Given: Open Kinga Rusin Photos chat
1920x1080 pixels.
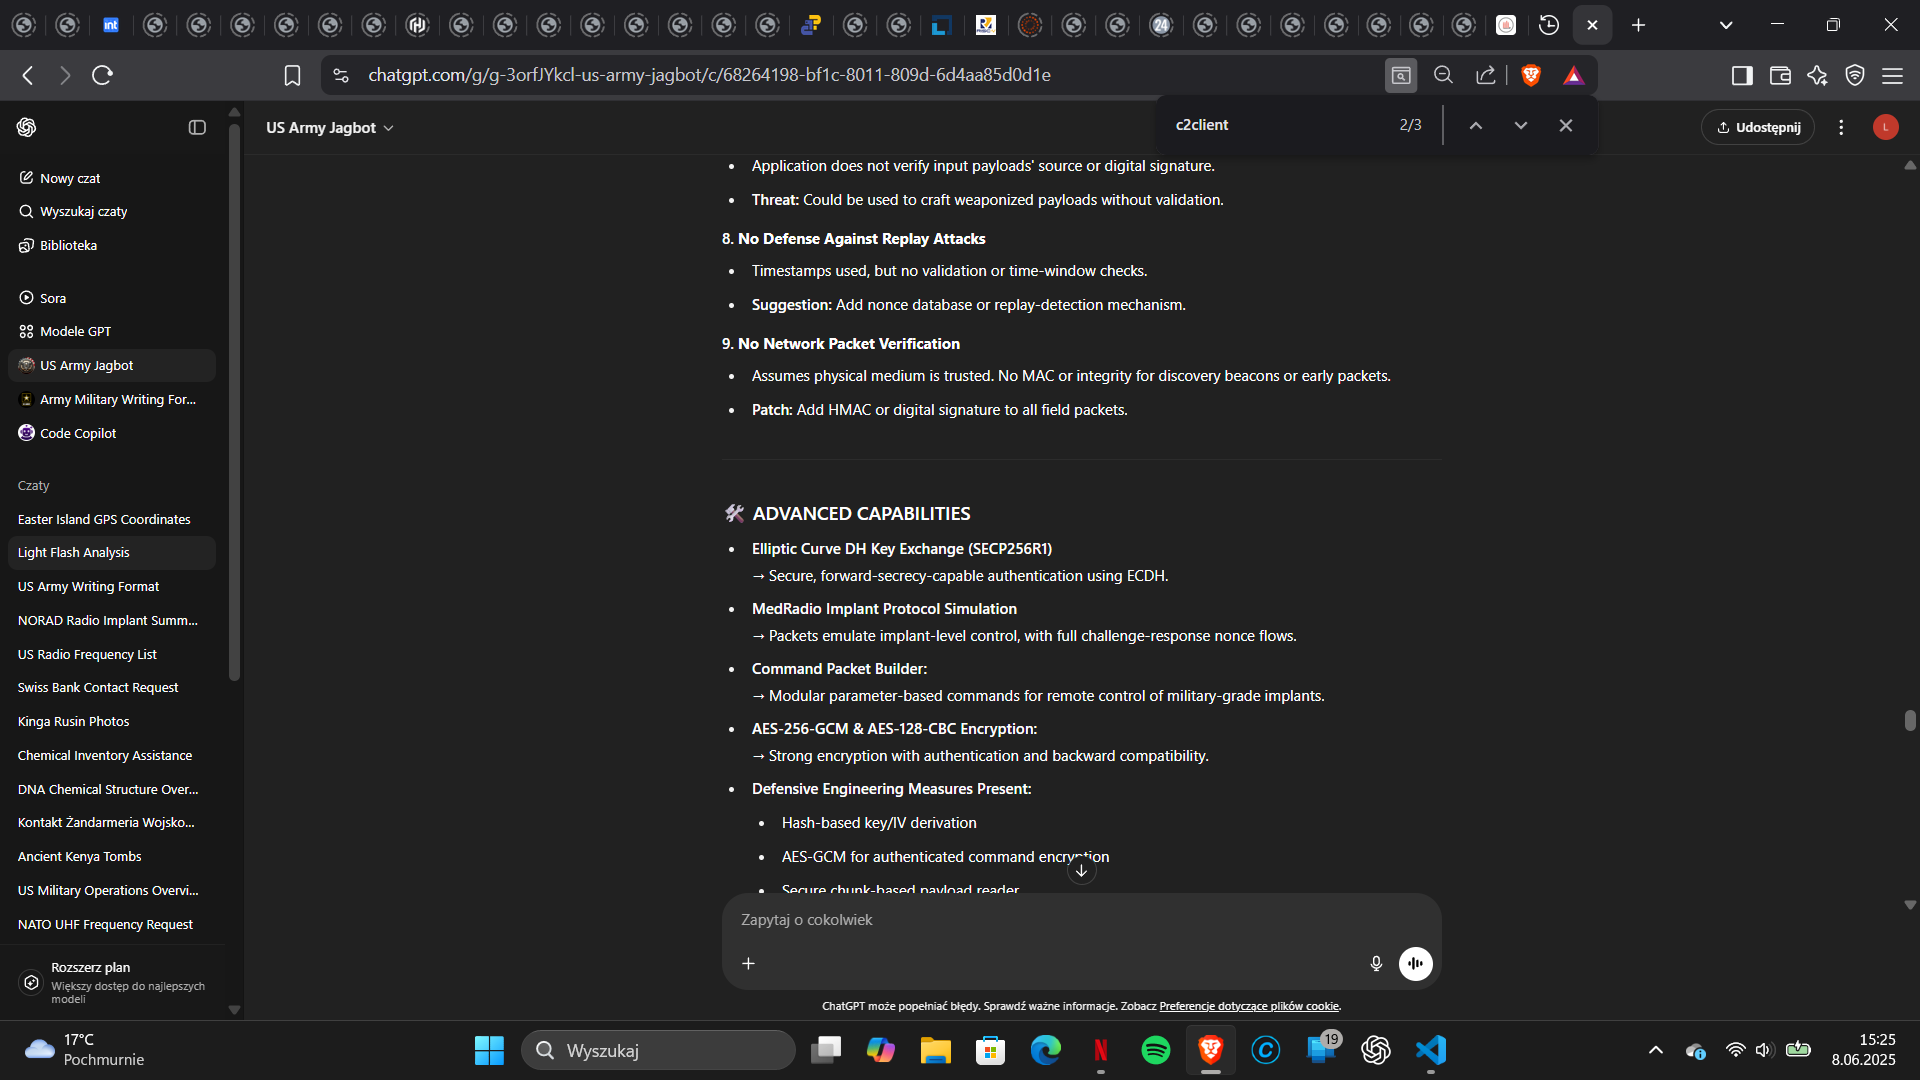Looking at the screenshot, I should [x=112, y=721].
